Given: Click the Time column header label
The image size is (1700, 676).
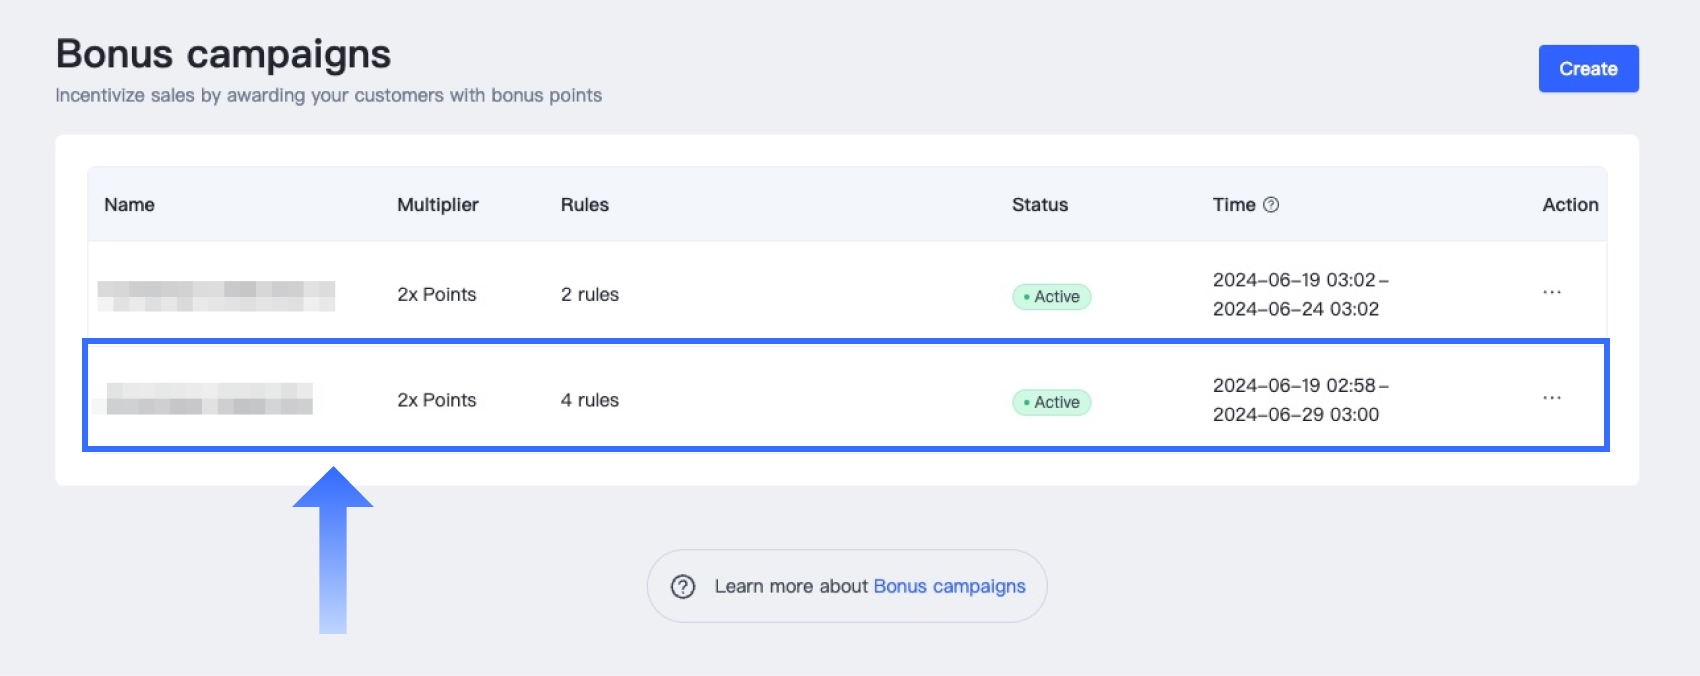Looking at the screenshot, I should [1234, 205].
